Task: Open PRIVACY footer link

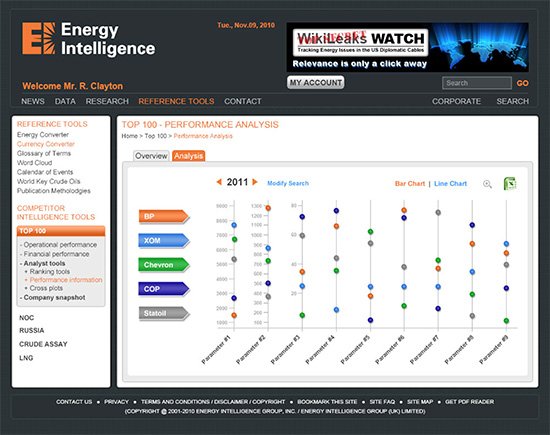Action: 116,402
